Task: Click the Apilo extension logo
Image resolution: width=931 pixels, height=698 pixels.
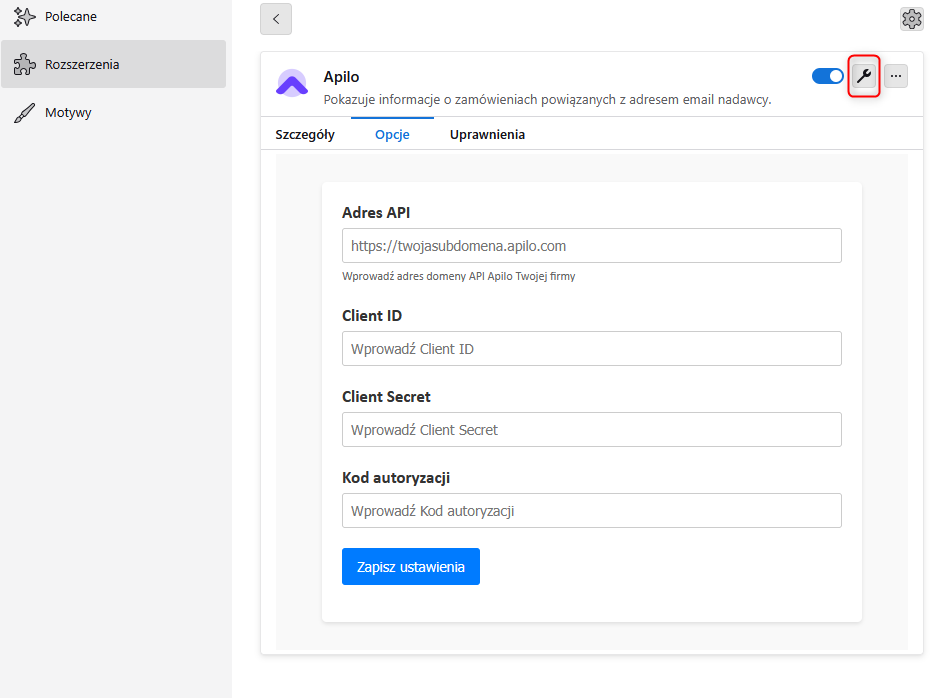Action: [292, 84]
